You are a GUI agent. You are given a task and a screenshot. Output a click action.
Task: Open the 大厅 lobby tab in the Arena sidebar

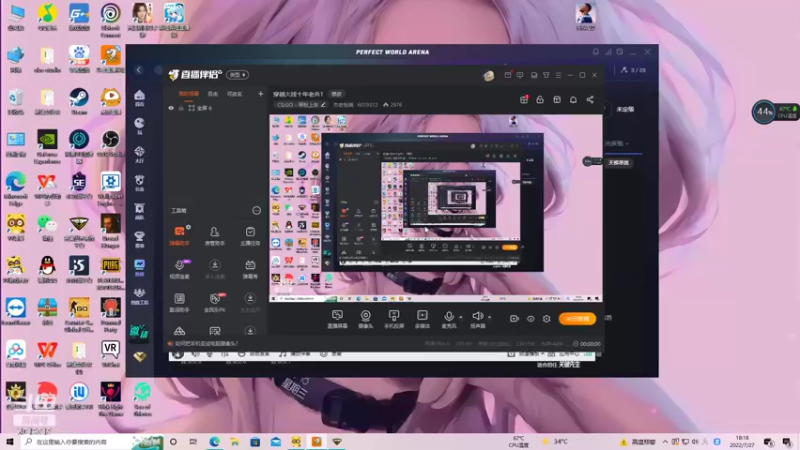pos(139,154)
